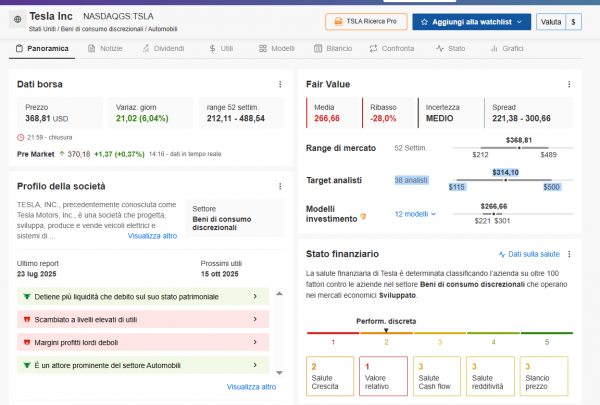Open 'Margini profitti lordi deboli' insight
This screenshot has height=405, width=600.
143,342
